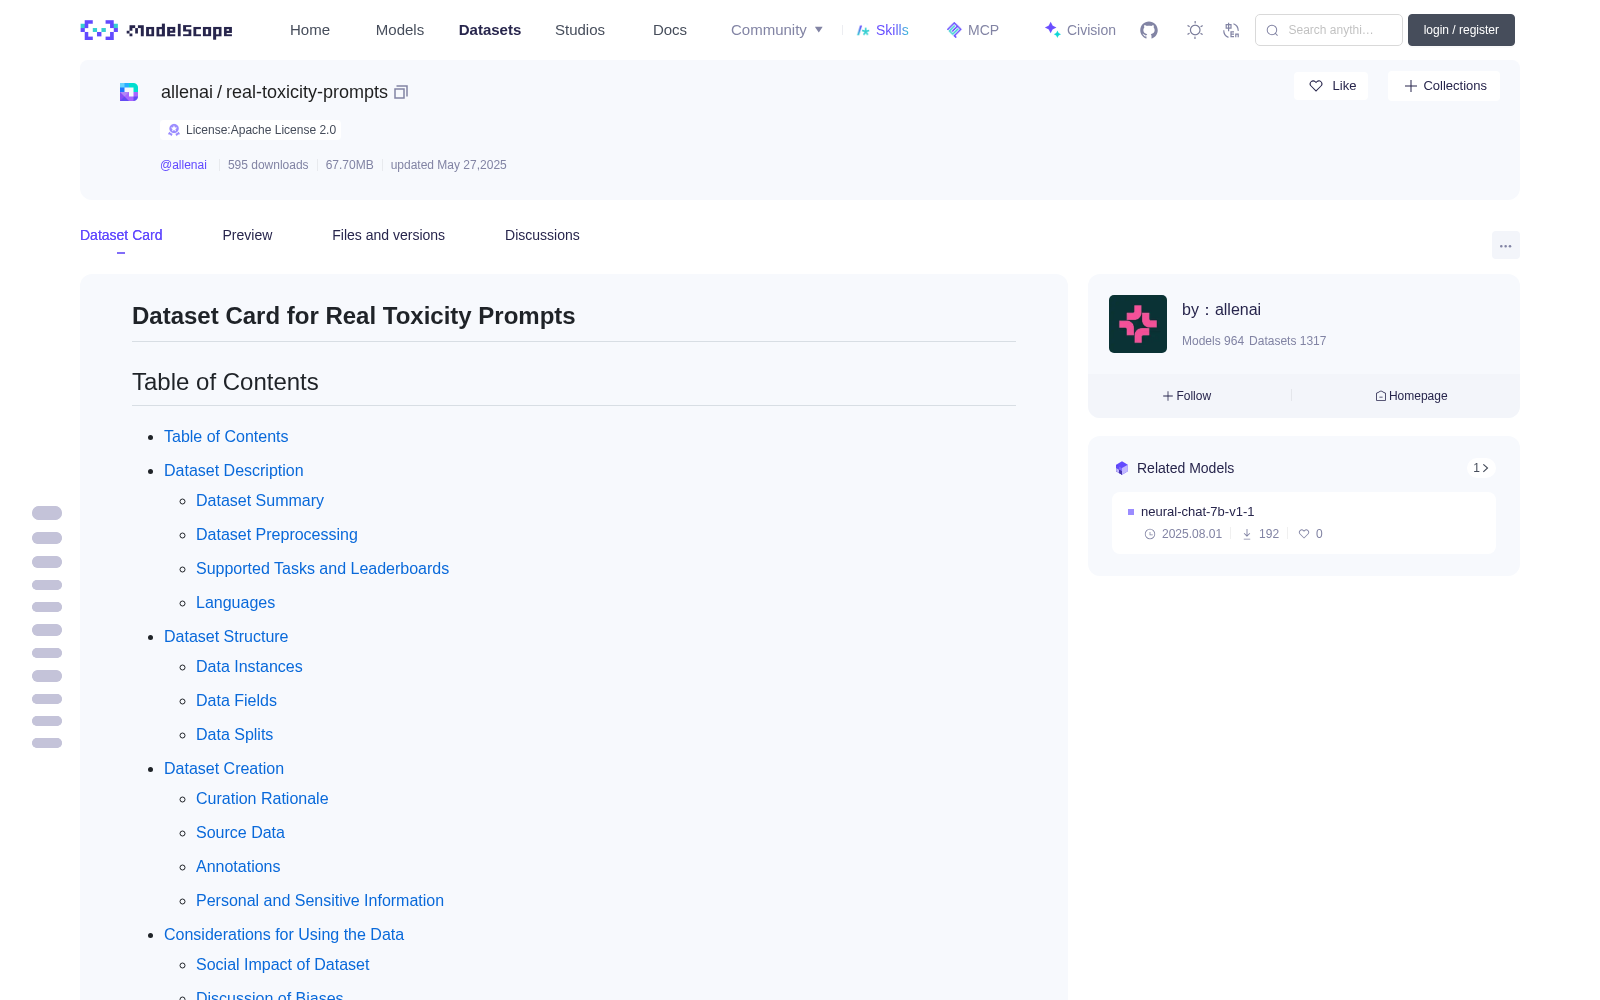Open Social Impact of Dataset link
This screenshot has height=1000, width=1600.
coord(282,964)
